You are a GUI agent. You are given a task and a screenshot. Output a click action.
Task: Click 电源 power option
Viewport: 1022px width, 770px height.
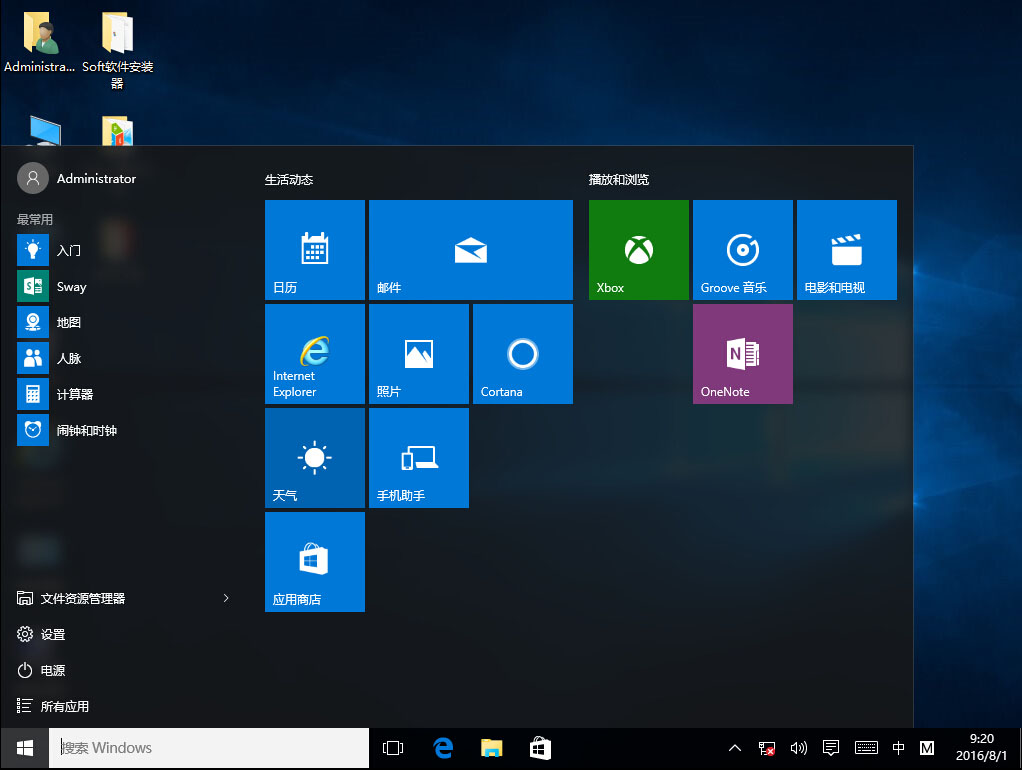(x=52, y=670)
